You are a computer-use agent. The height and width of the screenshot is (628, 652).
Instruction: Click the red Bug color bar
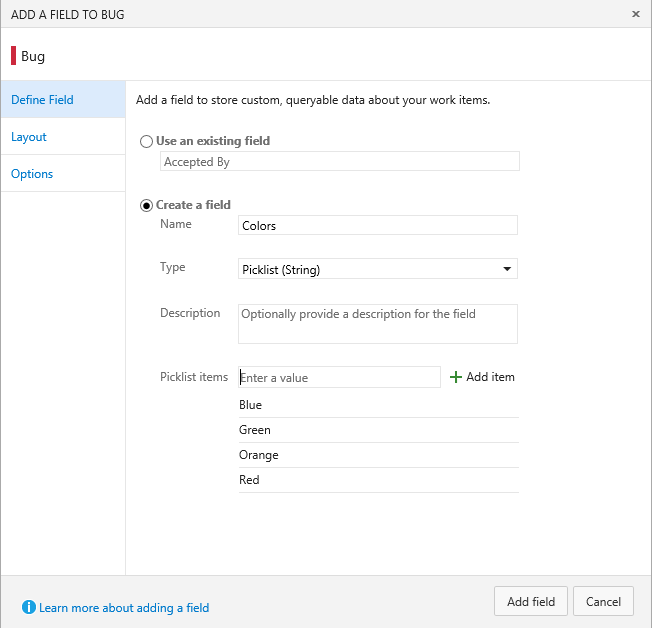pyautogui.click(x=14, y=56)
